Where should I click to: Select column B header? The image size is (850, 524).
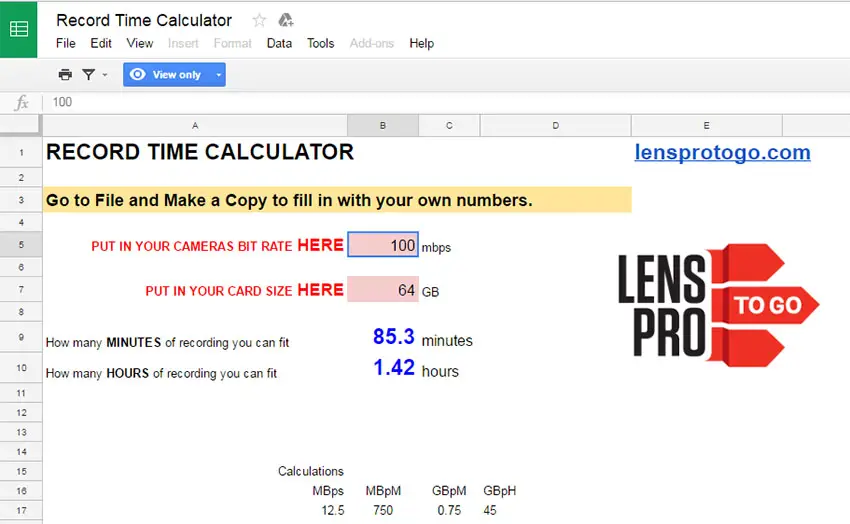pyautogui.click(x=383, y=126)
